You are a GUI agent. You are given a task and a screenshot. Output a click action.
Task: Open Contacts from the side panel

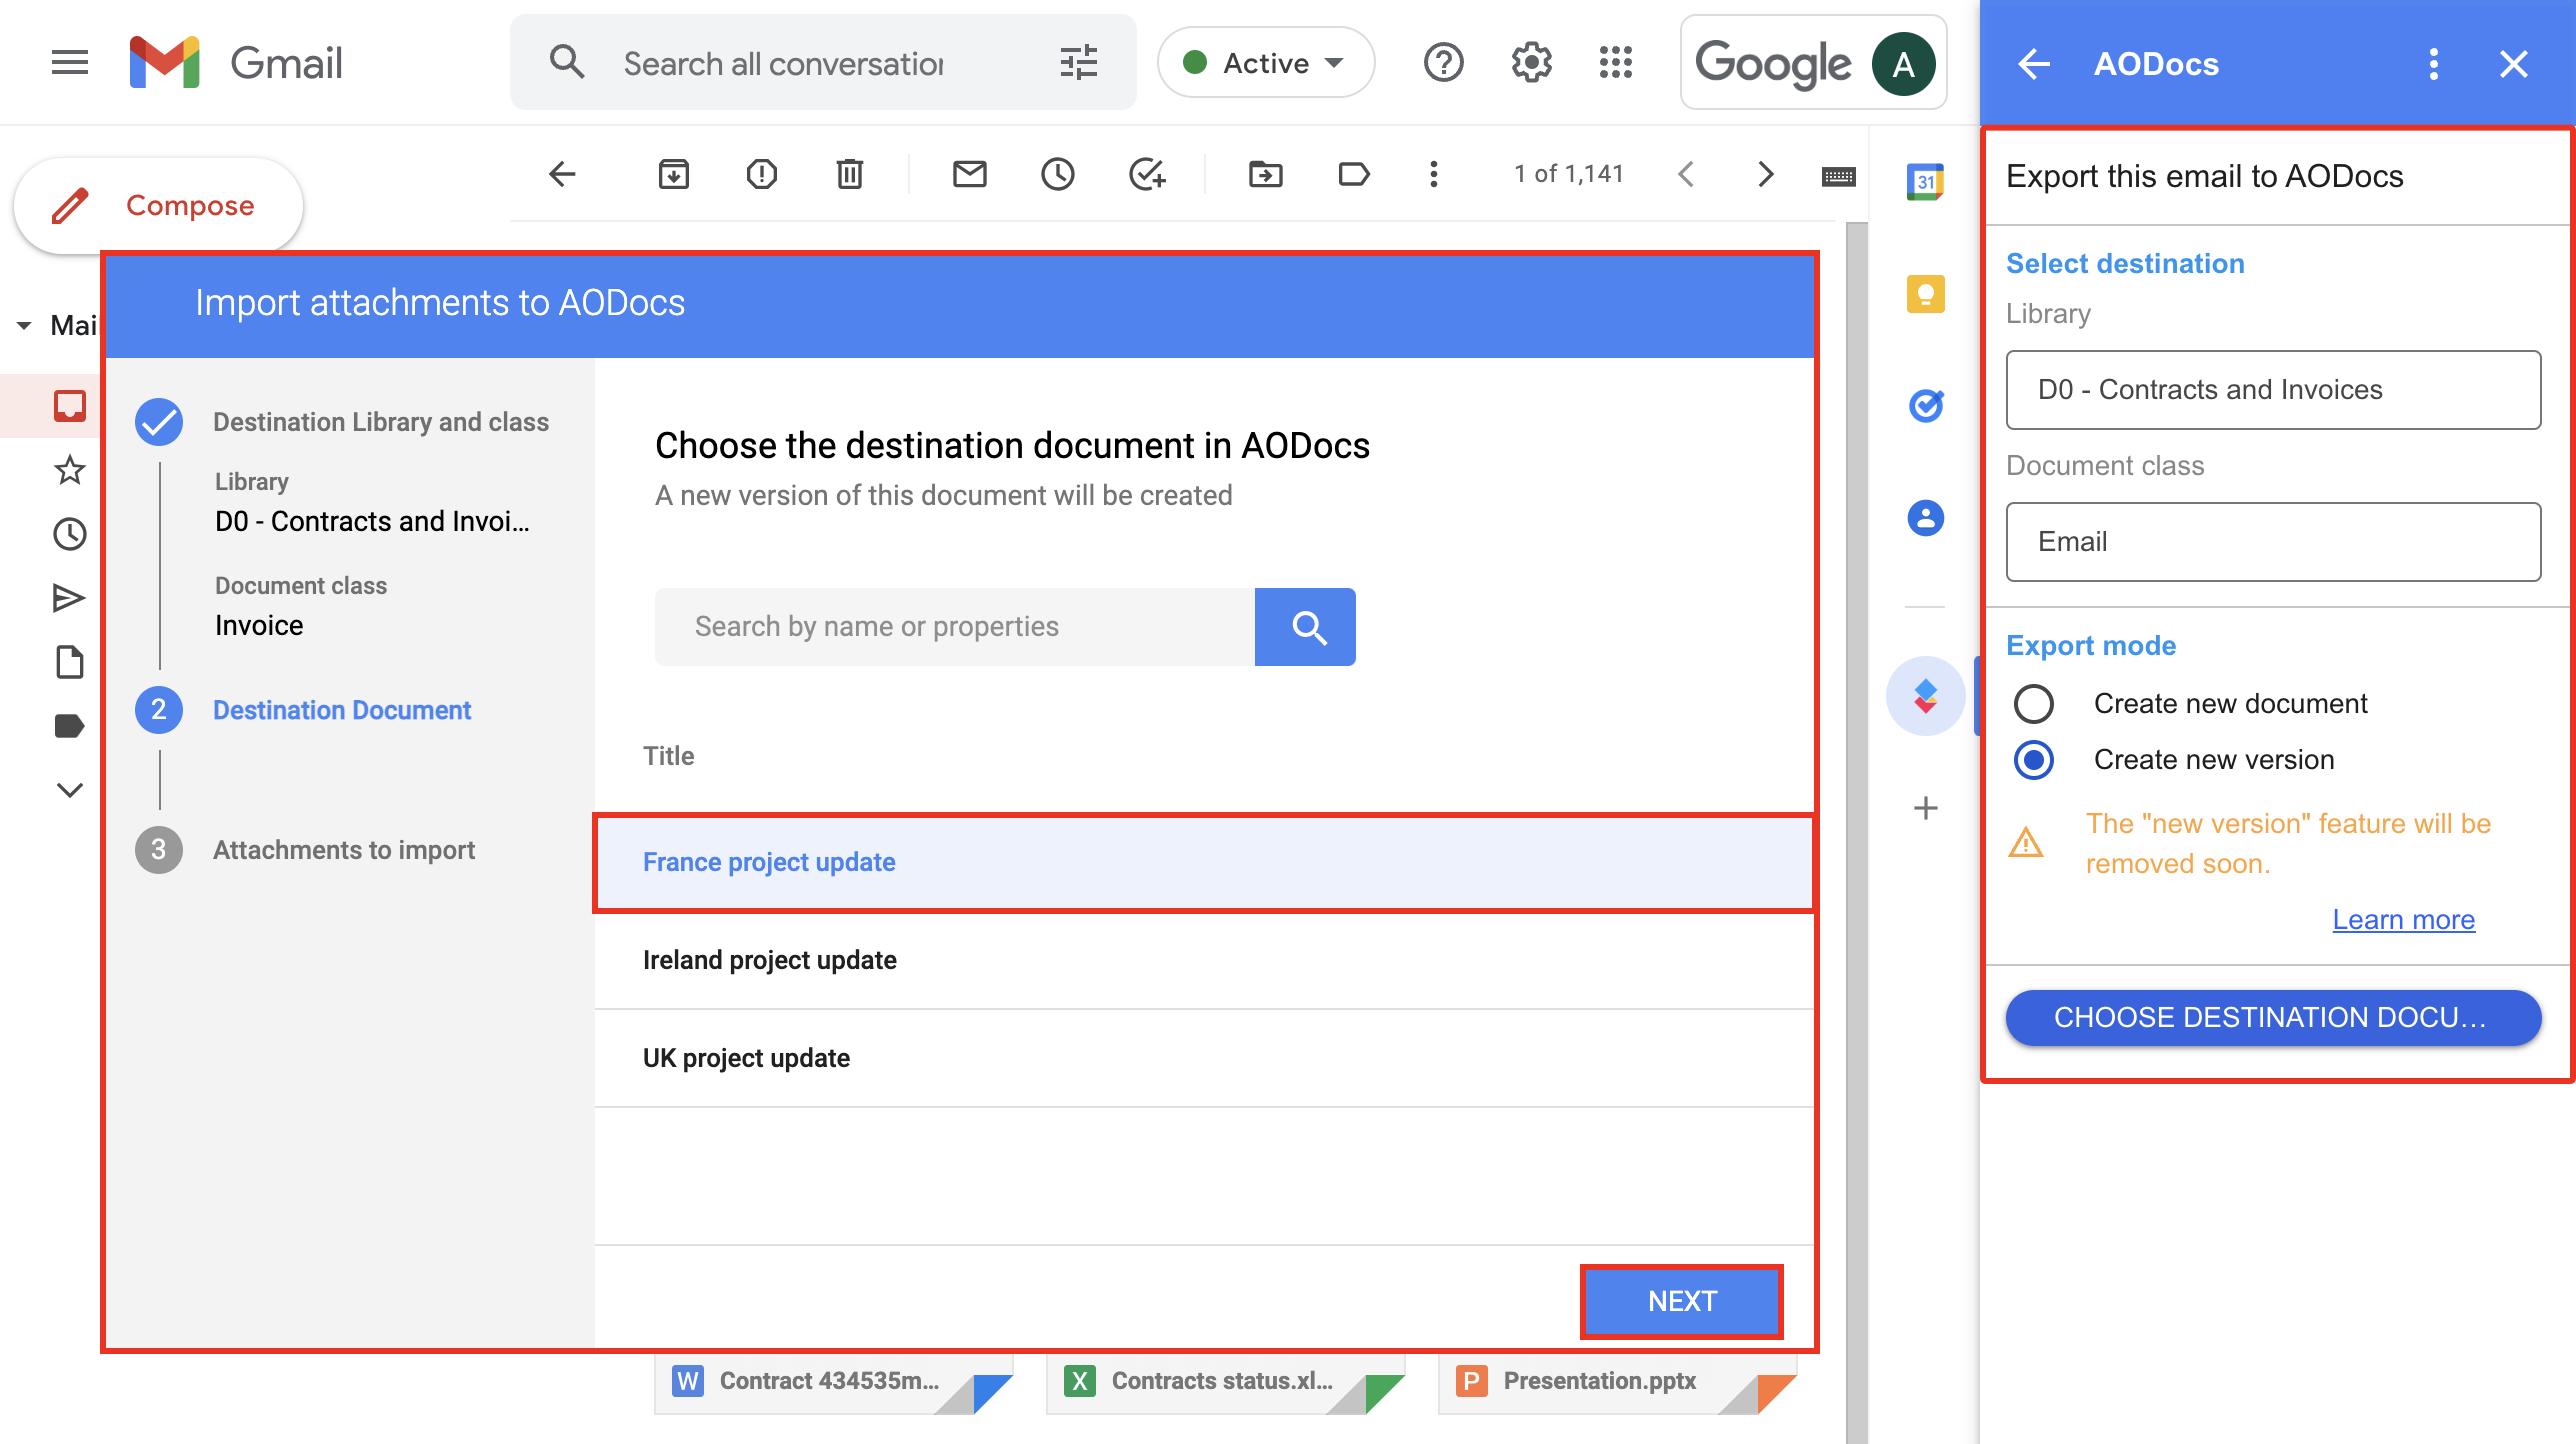(1925, 518)
